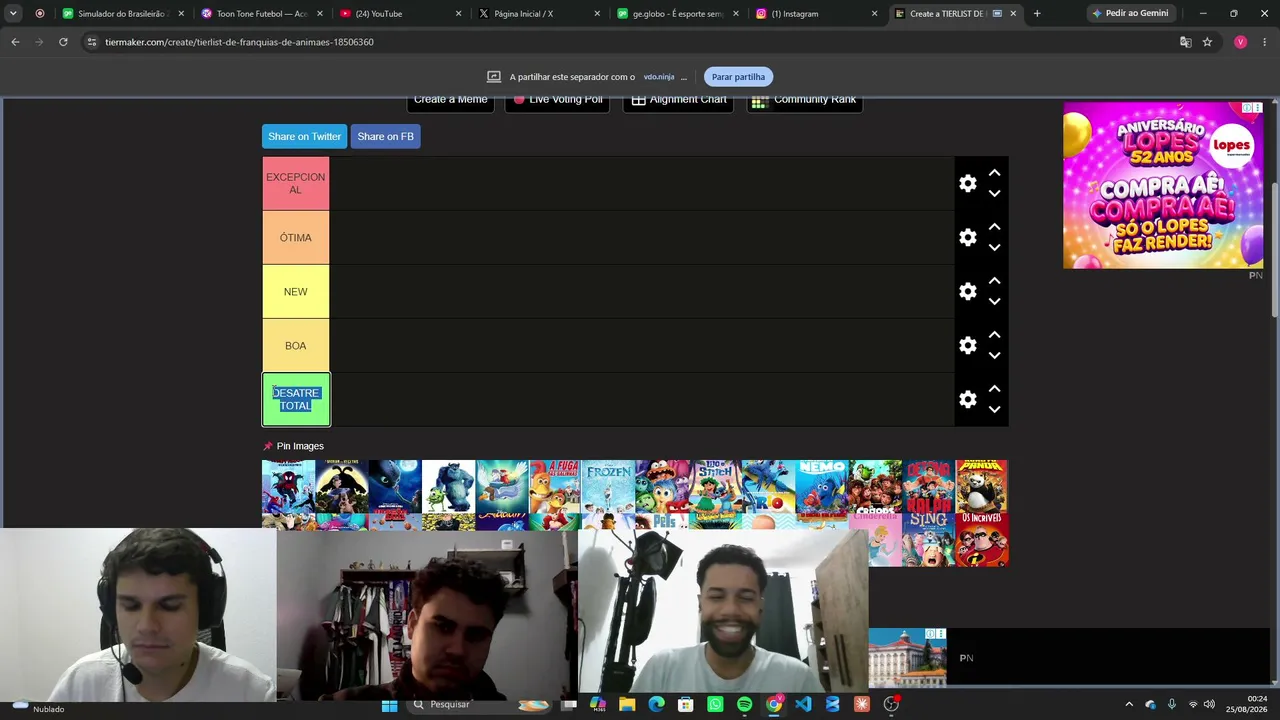Pick the Detona Ralph poster
The image size is (1280, 720).
928,486
